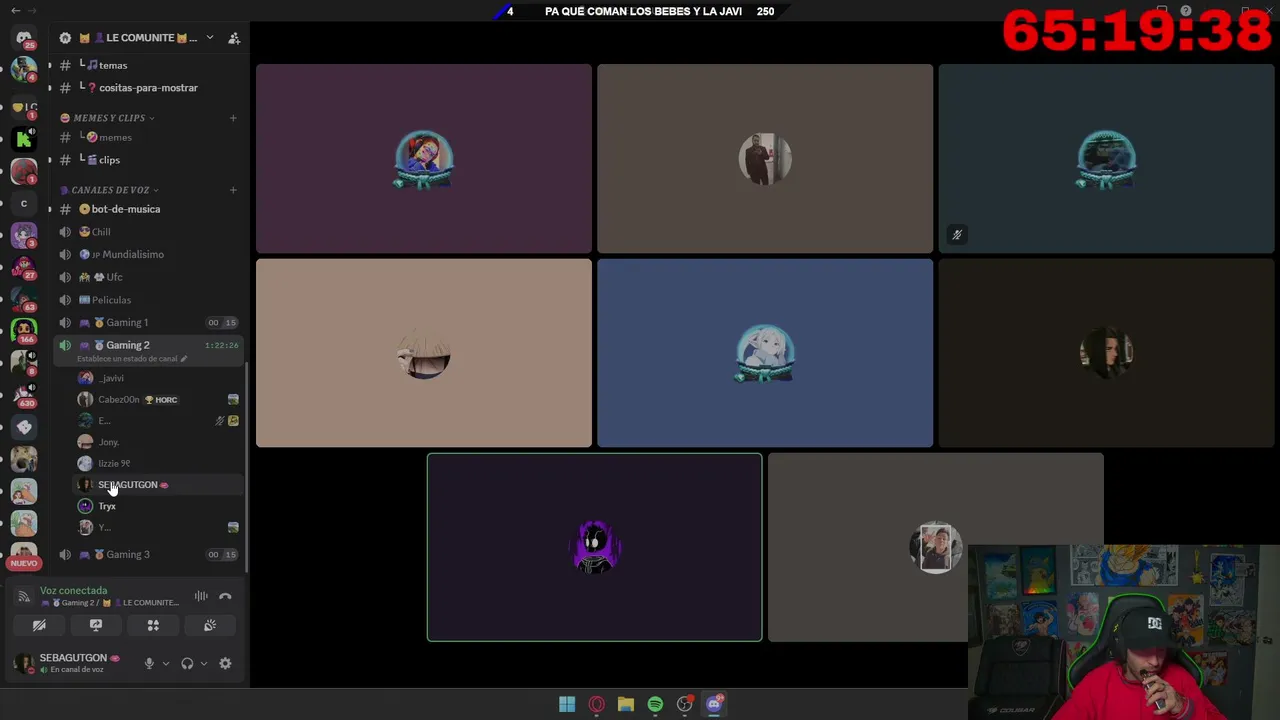
Task: Open the server settings gear next to LE COMUNITE
Action: point(65,38)
